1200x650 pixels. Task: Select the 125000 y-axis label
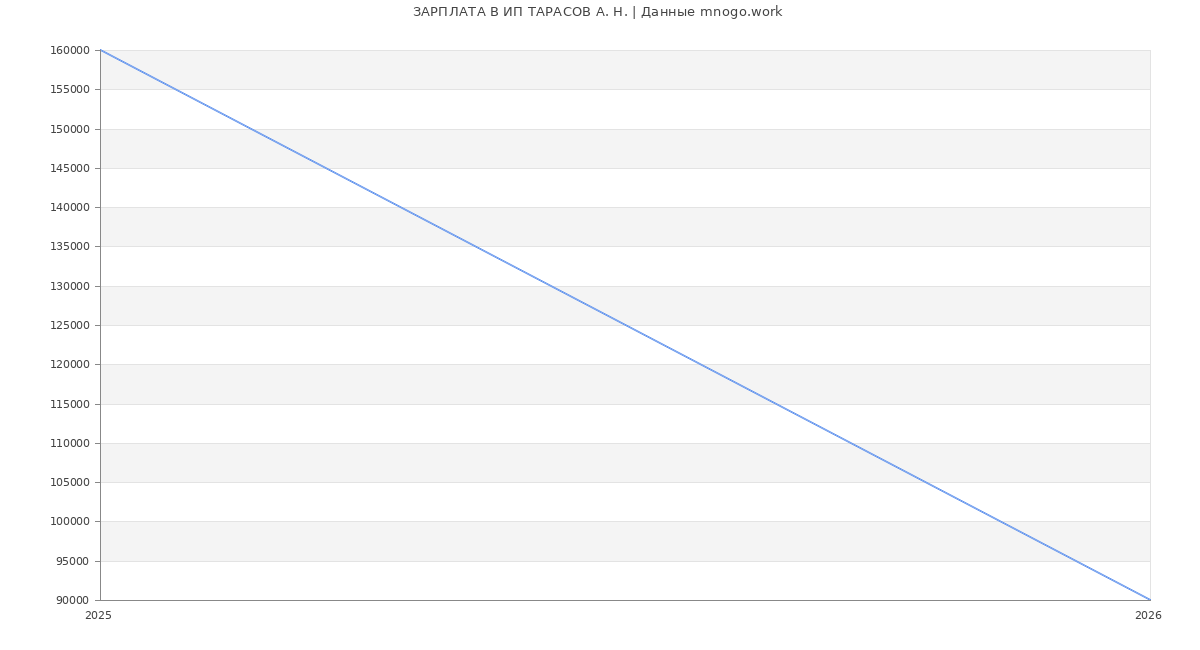70,326
